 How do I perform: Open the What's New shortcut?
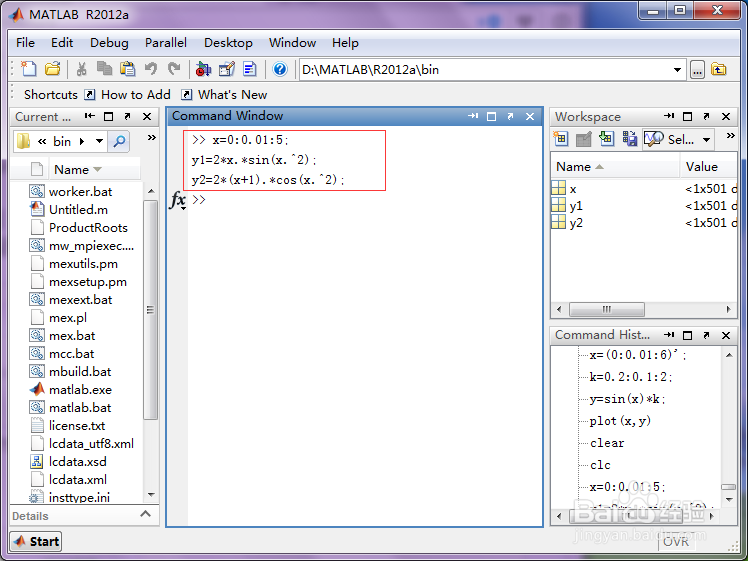(225, 94)
